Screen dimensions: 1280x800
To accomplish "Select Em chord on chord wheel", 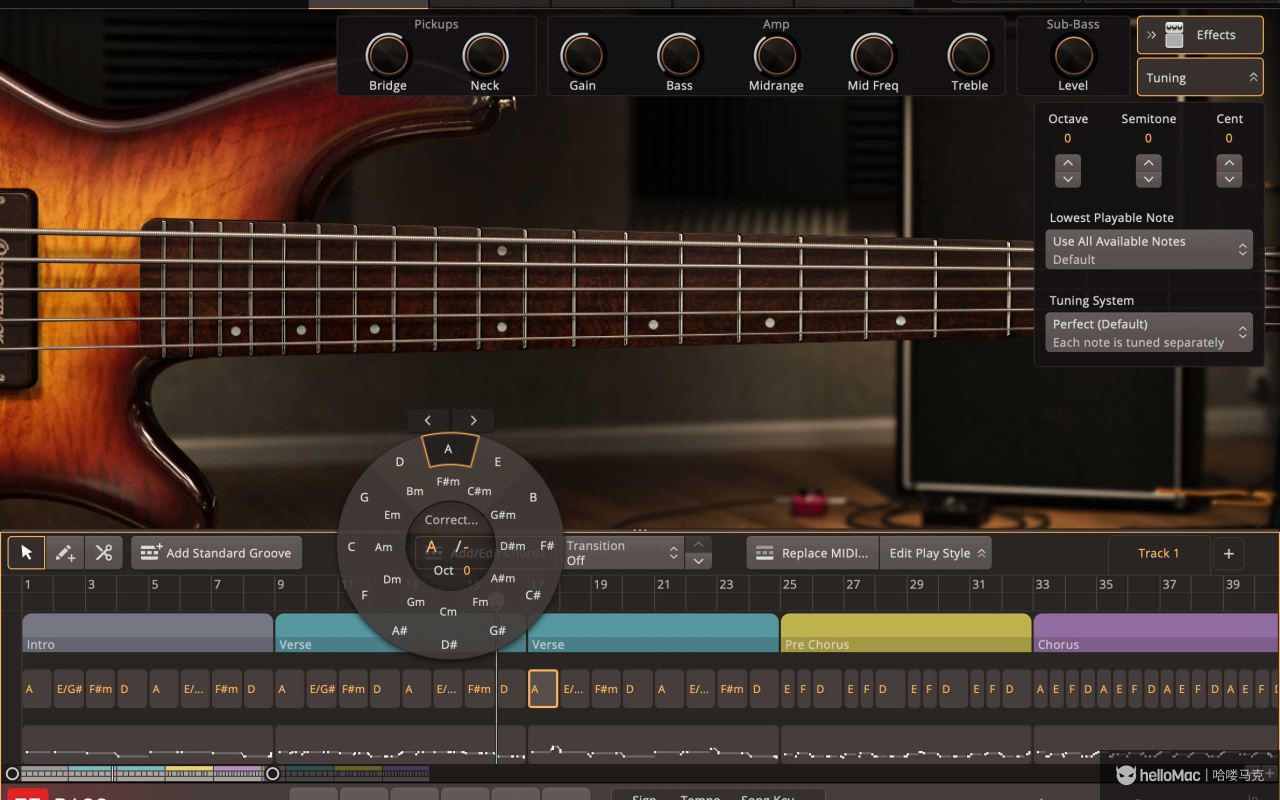I will (392, 515).
